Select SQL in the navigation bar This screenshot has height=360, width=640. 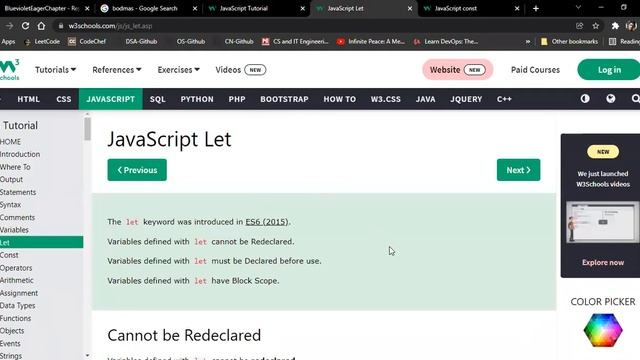pyautogui.click(x=158, y=99)
